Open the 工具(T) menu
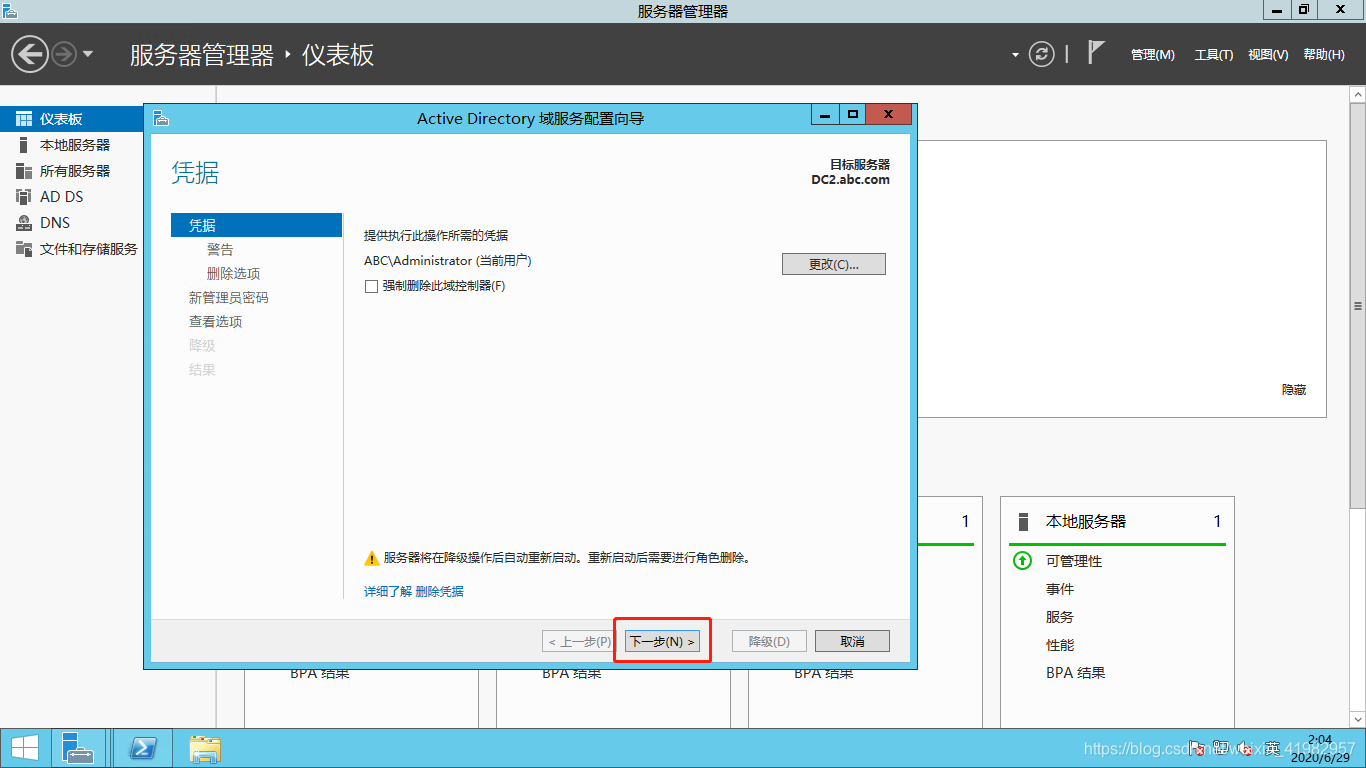Image resolution: width=1366 pixels, height=768 pixels. point(1213,55)
